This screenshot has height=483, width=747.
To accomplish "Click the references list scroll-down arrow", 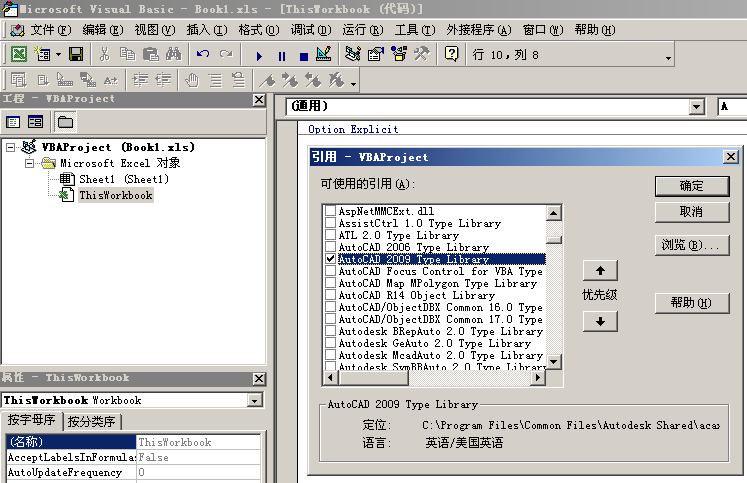I will coord(554,362).
